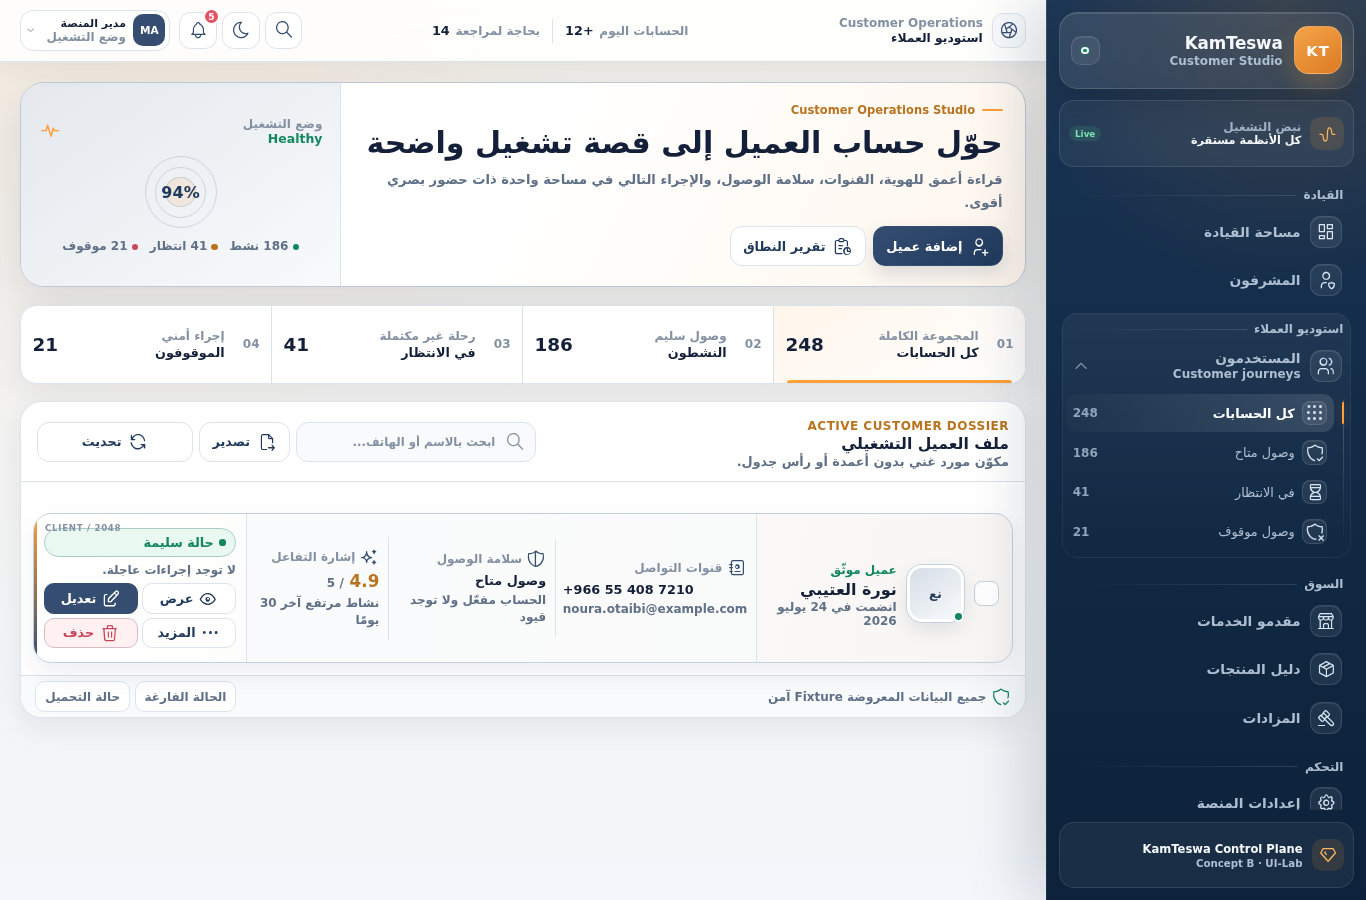This screenshot has width=1366, height=900.
Task: Click نورة العتيبي avatar thumbnail
Action: pos(935,594)
